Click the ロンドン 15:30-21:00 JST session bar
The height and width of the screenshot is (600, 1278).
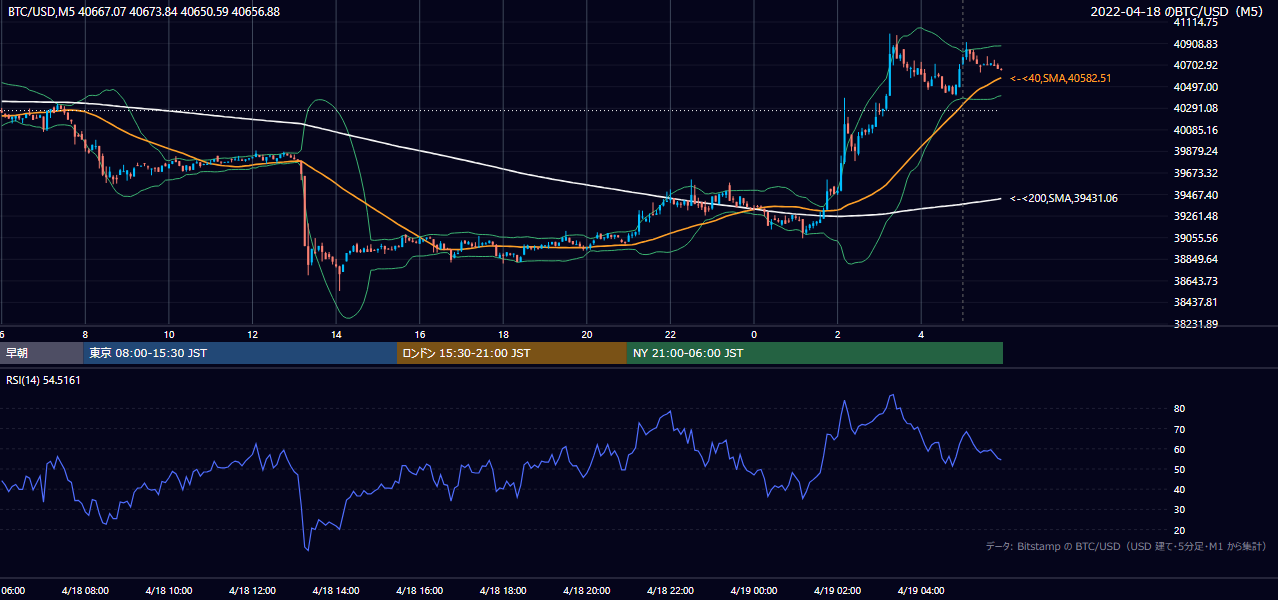pos(512,353)
